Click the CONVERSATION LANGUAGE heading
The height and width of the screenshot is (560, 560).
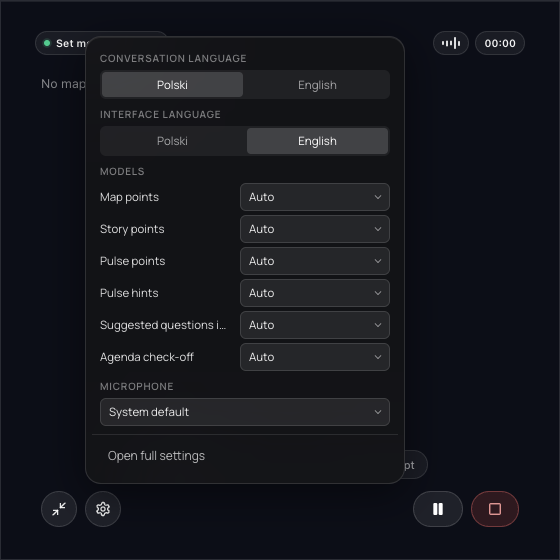[x=173, y=59]
